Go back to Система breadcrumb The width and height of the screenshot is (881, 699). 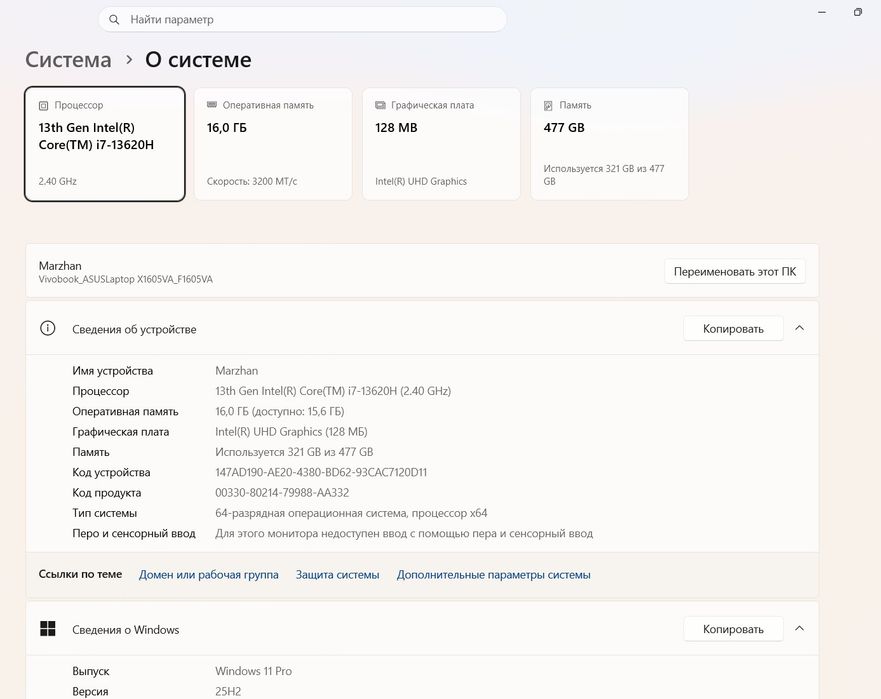point(69,60)
